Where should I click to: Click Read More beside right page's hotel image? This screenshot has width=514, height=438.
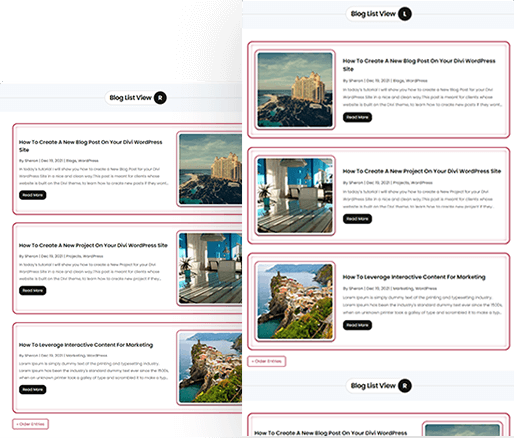point(357,117)
